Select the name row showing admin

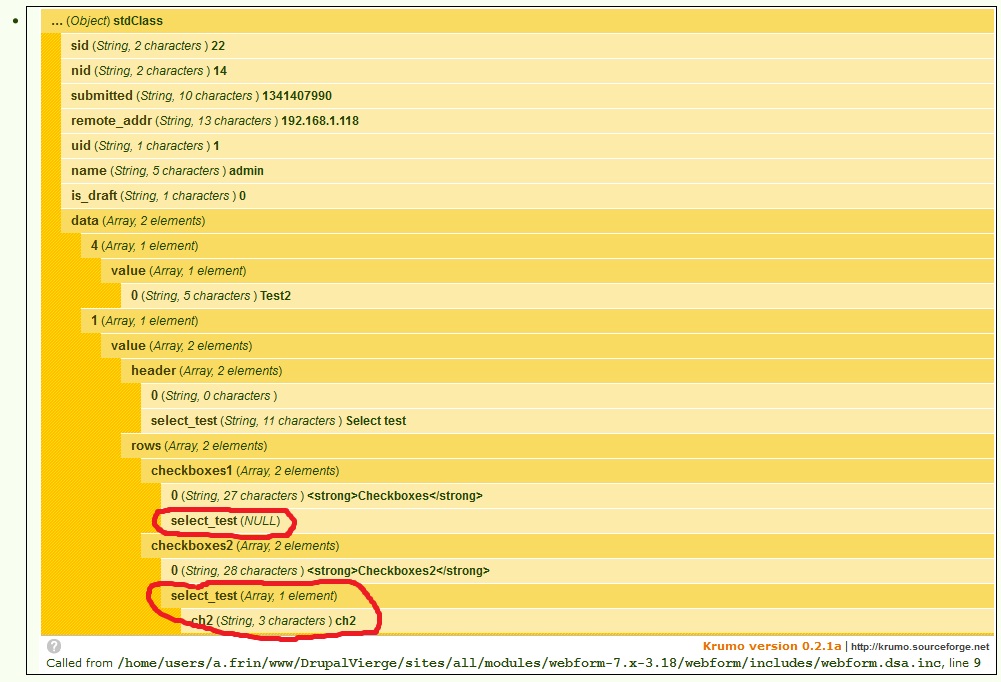pos(528,170)
